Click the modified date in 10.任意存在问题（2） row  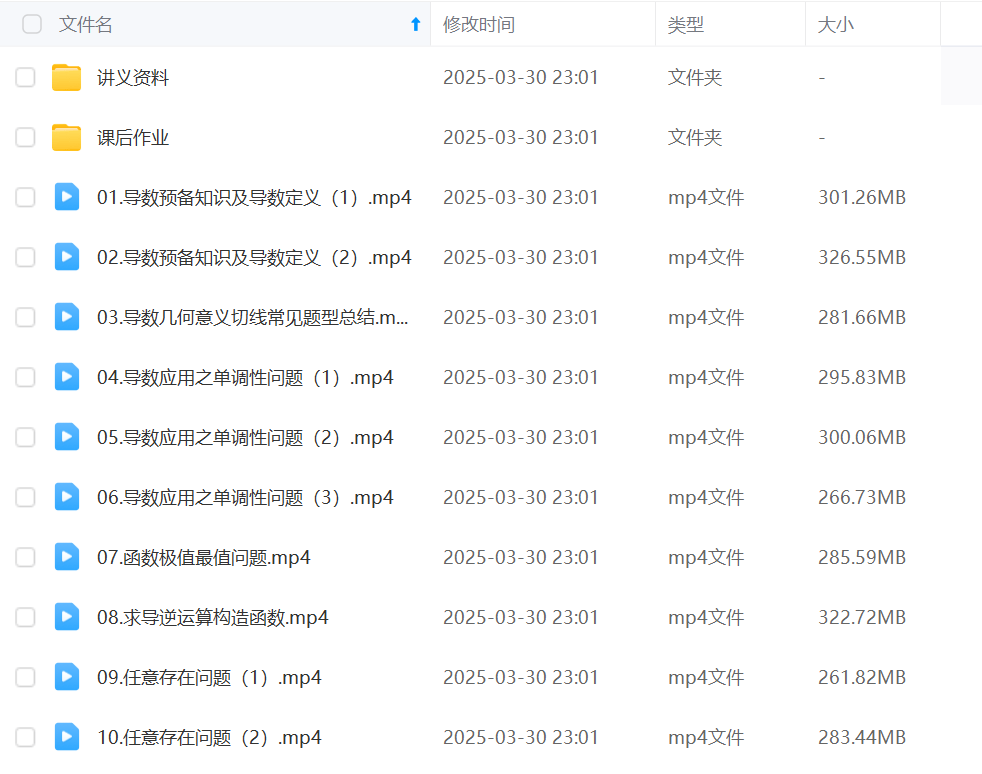(x=520, y=737)
